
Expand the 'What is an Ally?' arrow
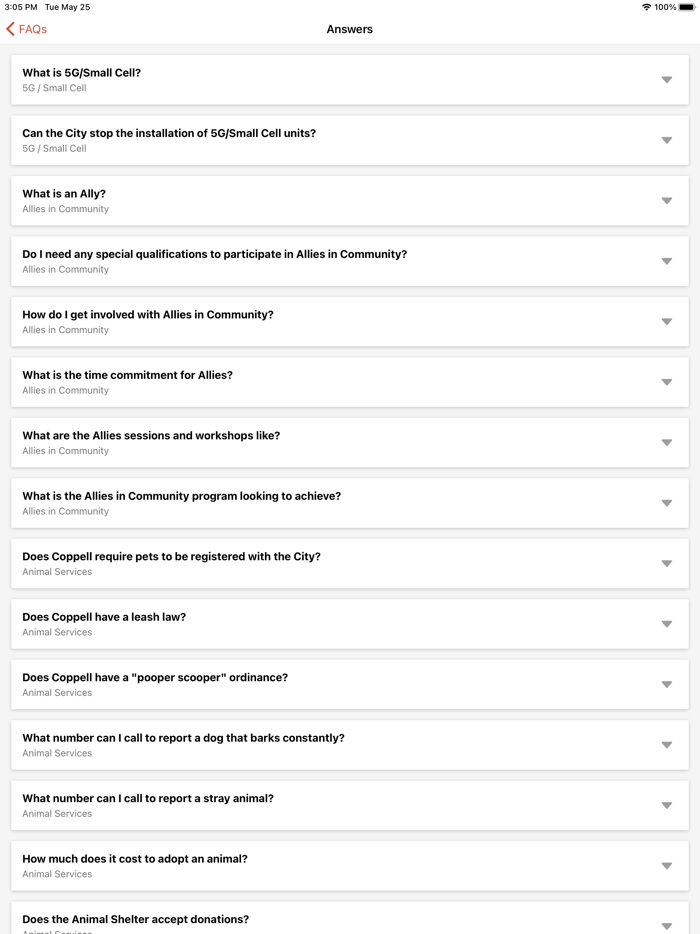(x=666, y=201)
